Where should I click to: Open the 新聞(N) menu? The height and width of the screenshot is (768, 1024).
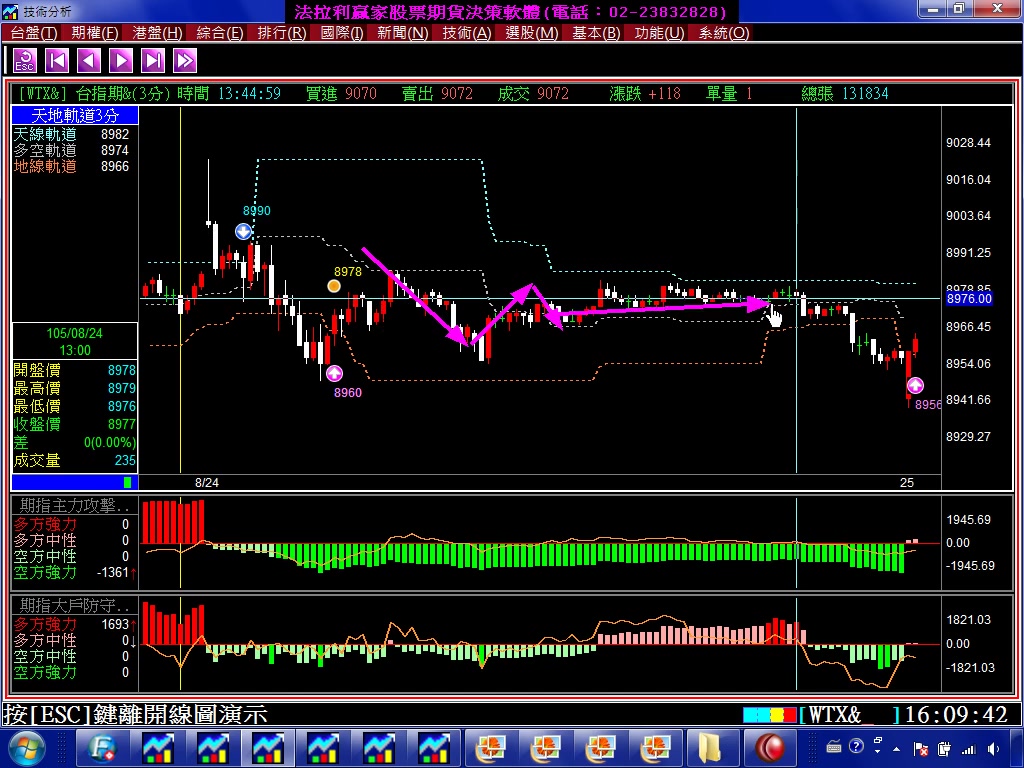tap(402, 33)
